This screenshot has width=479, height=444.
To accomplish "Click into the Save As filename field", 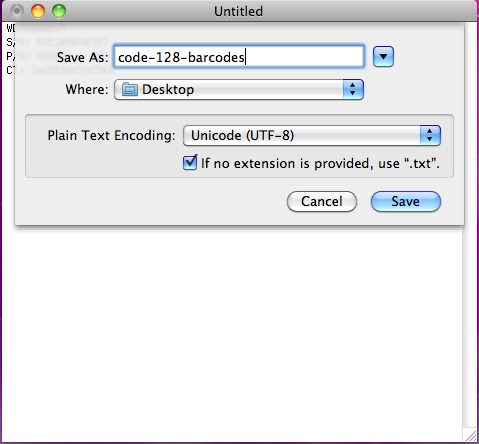I will pos(239,57).
